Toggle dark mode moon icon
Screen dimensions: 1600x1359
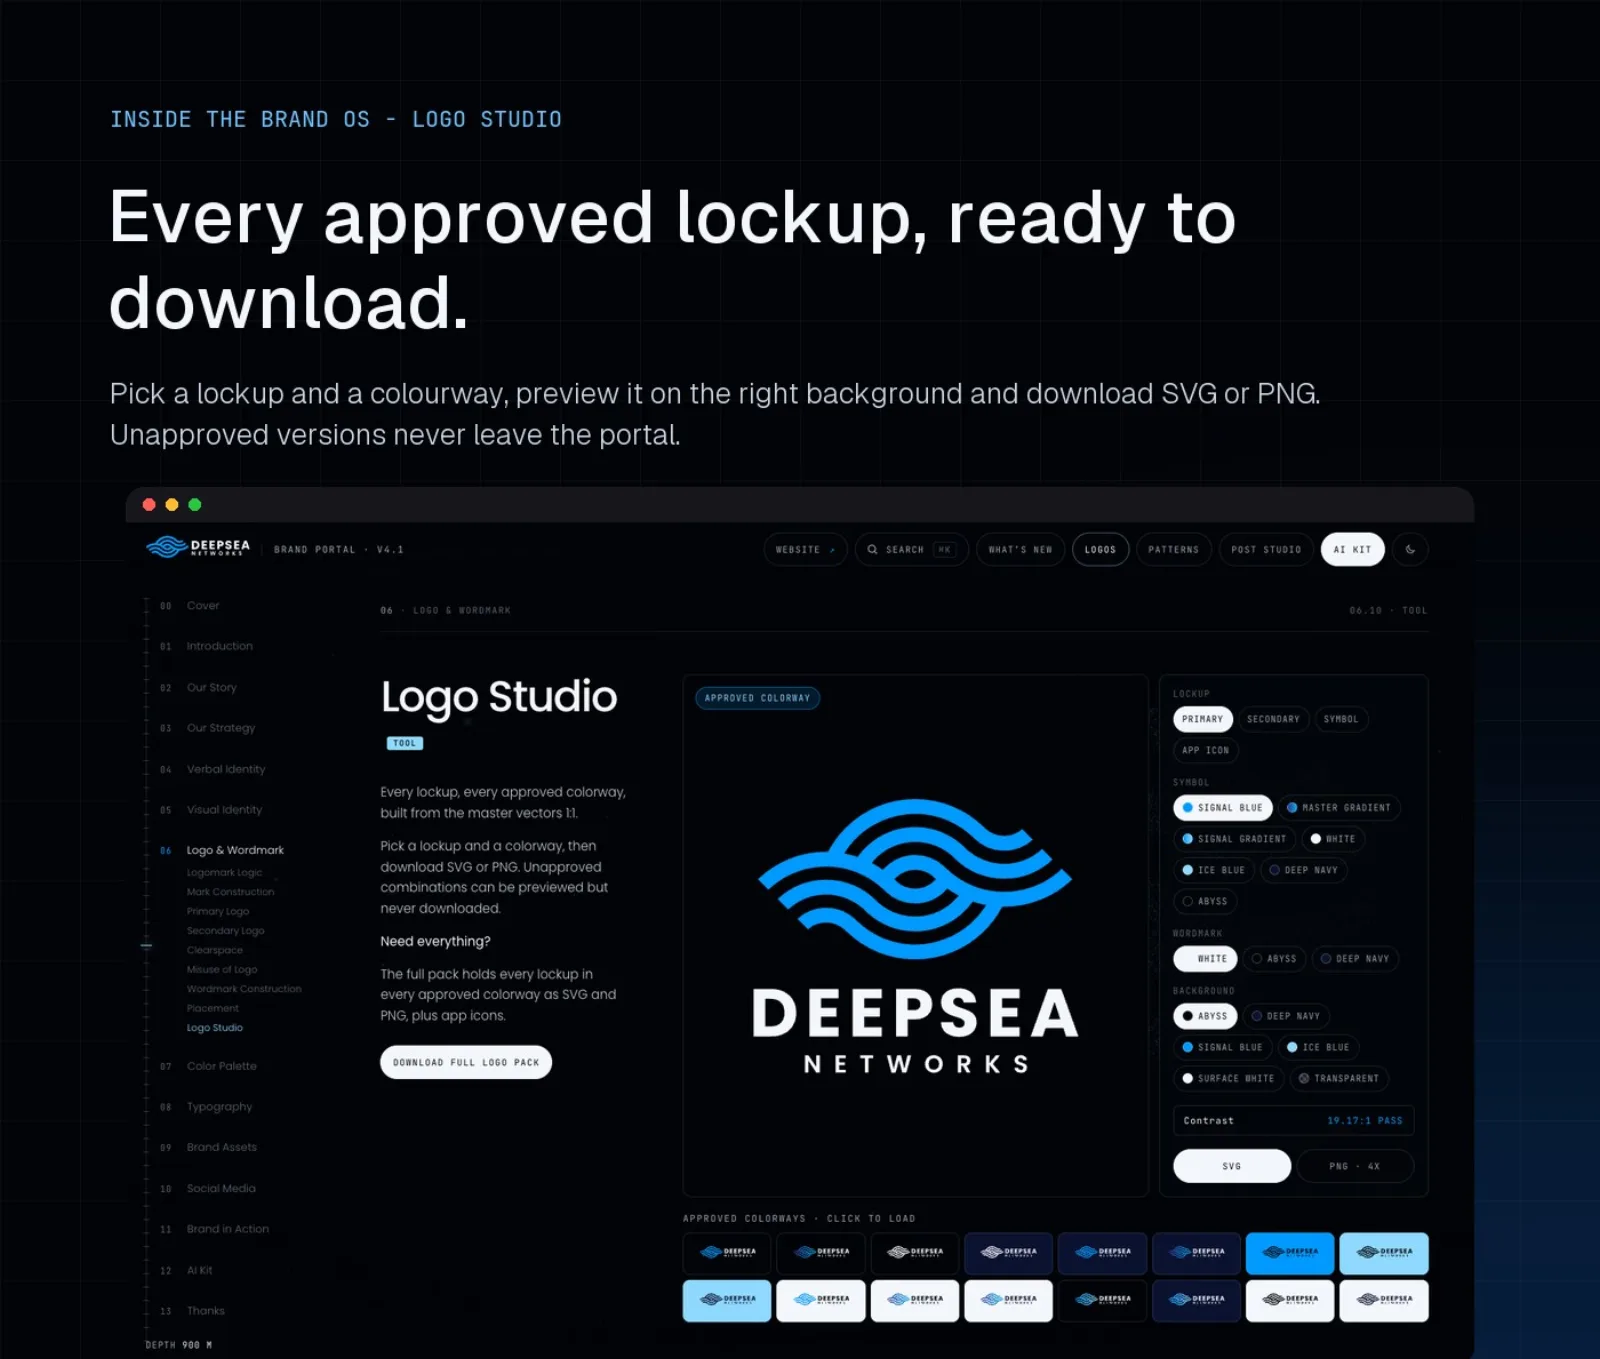pyautogui.click(x=1410, y=549)
